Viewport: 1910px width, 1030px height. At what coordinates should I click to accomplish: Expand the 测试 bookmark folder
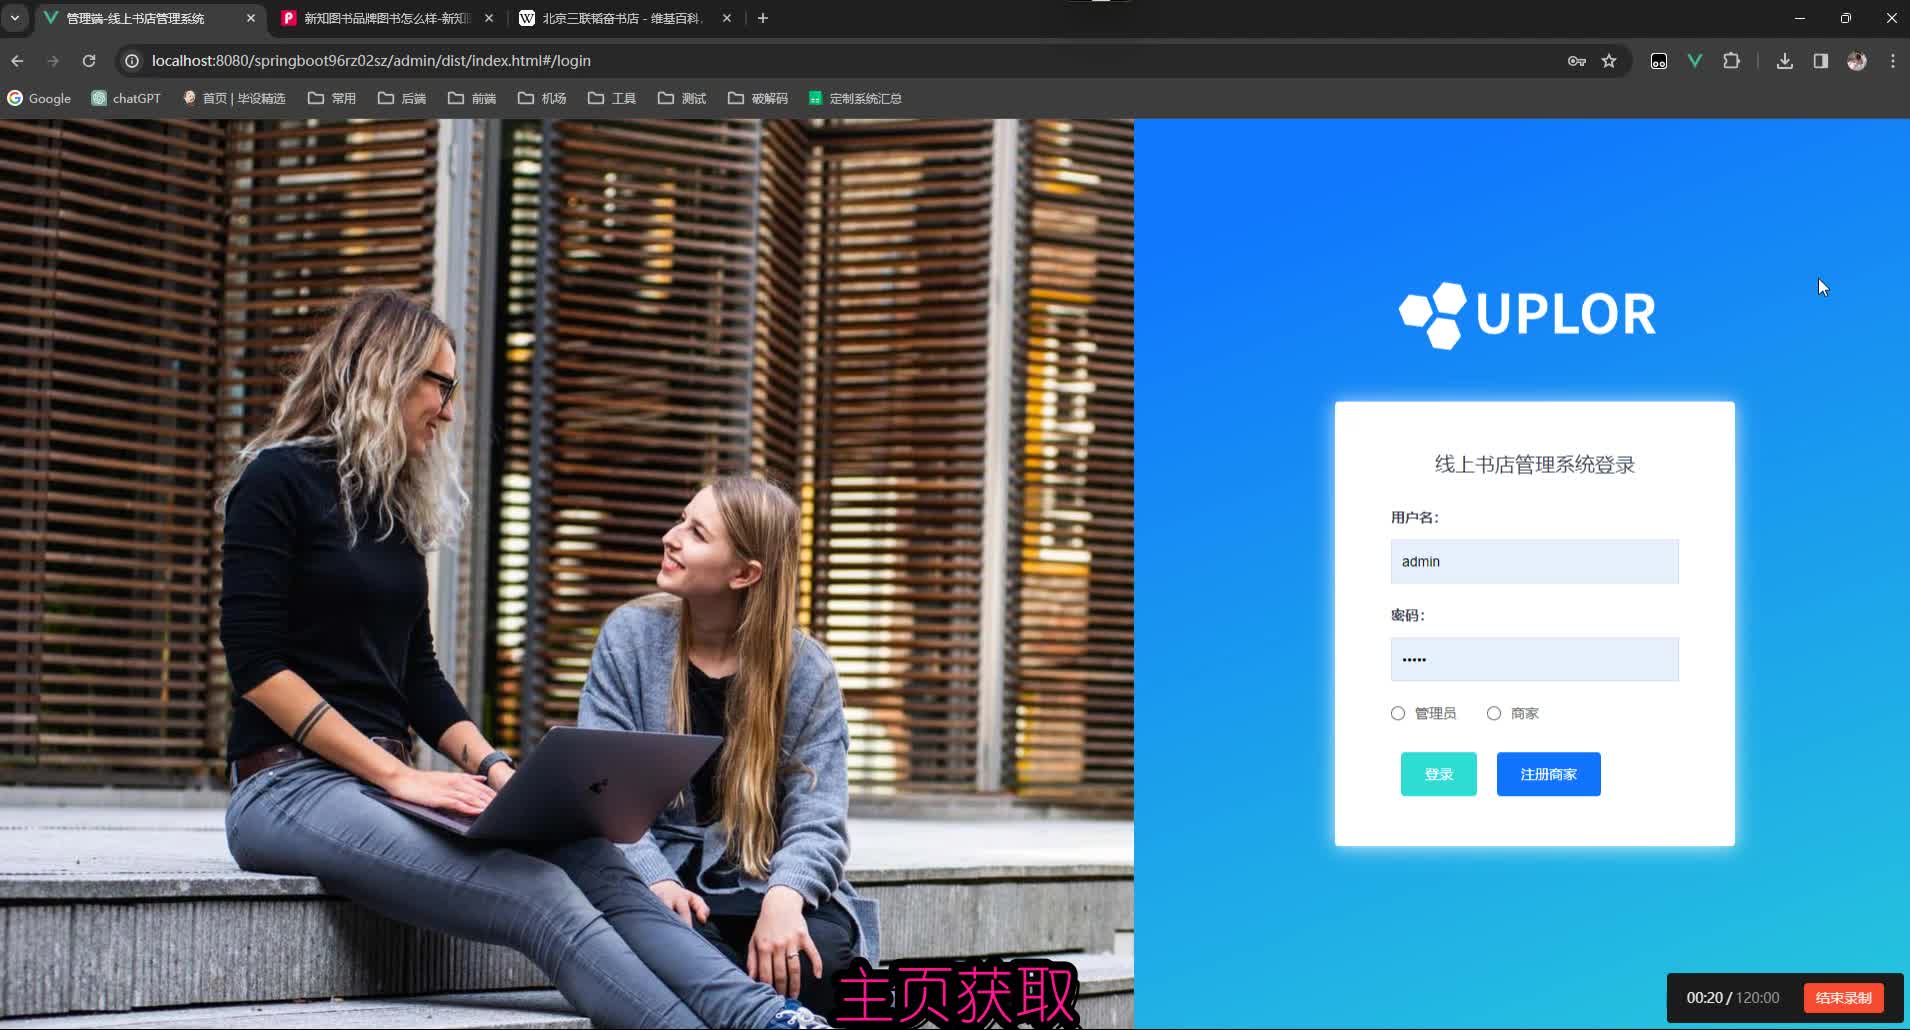(x=682, y=98)
